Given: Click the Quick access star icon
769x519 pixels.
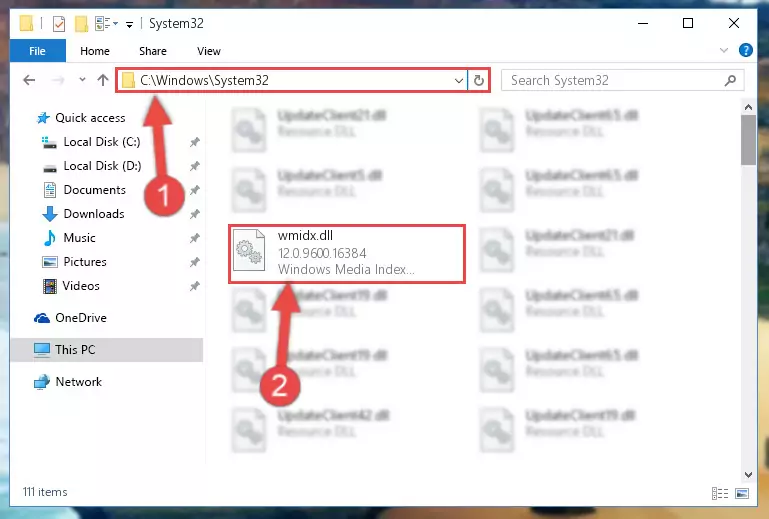Looking at the screenshot, I should 43,118.
